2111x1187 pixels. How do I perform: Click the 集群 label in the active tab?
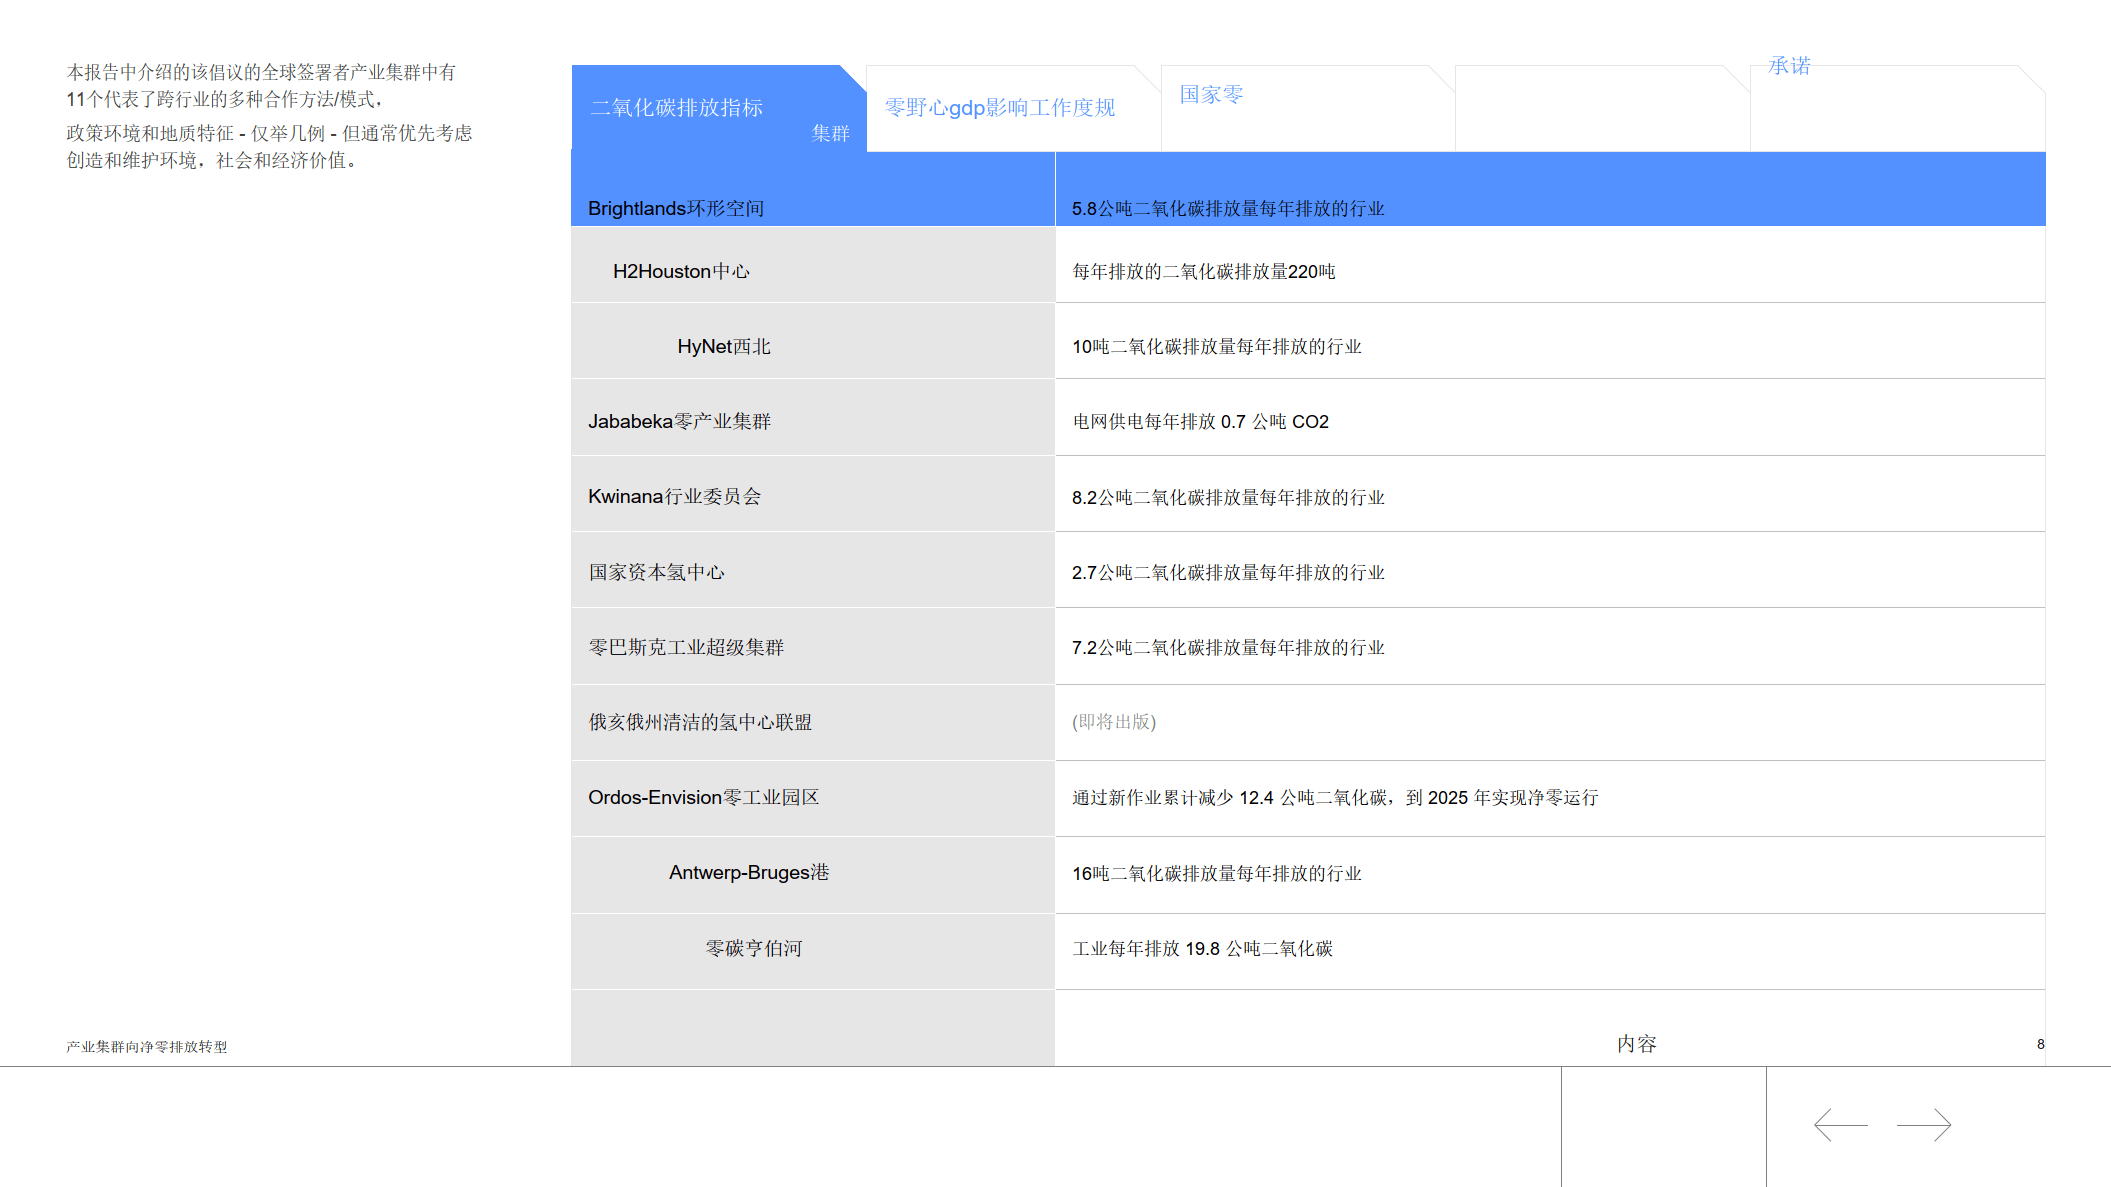point(830,133)
